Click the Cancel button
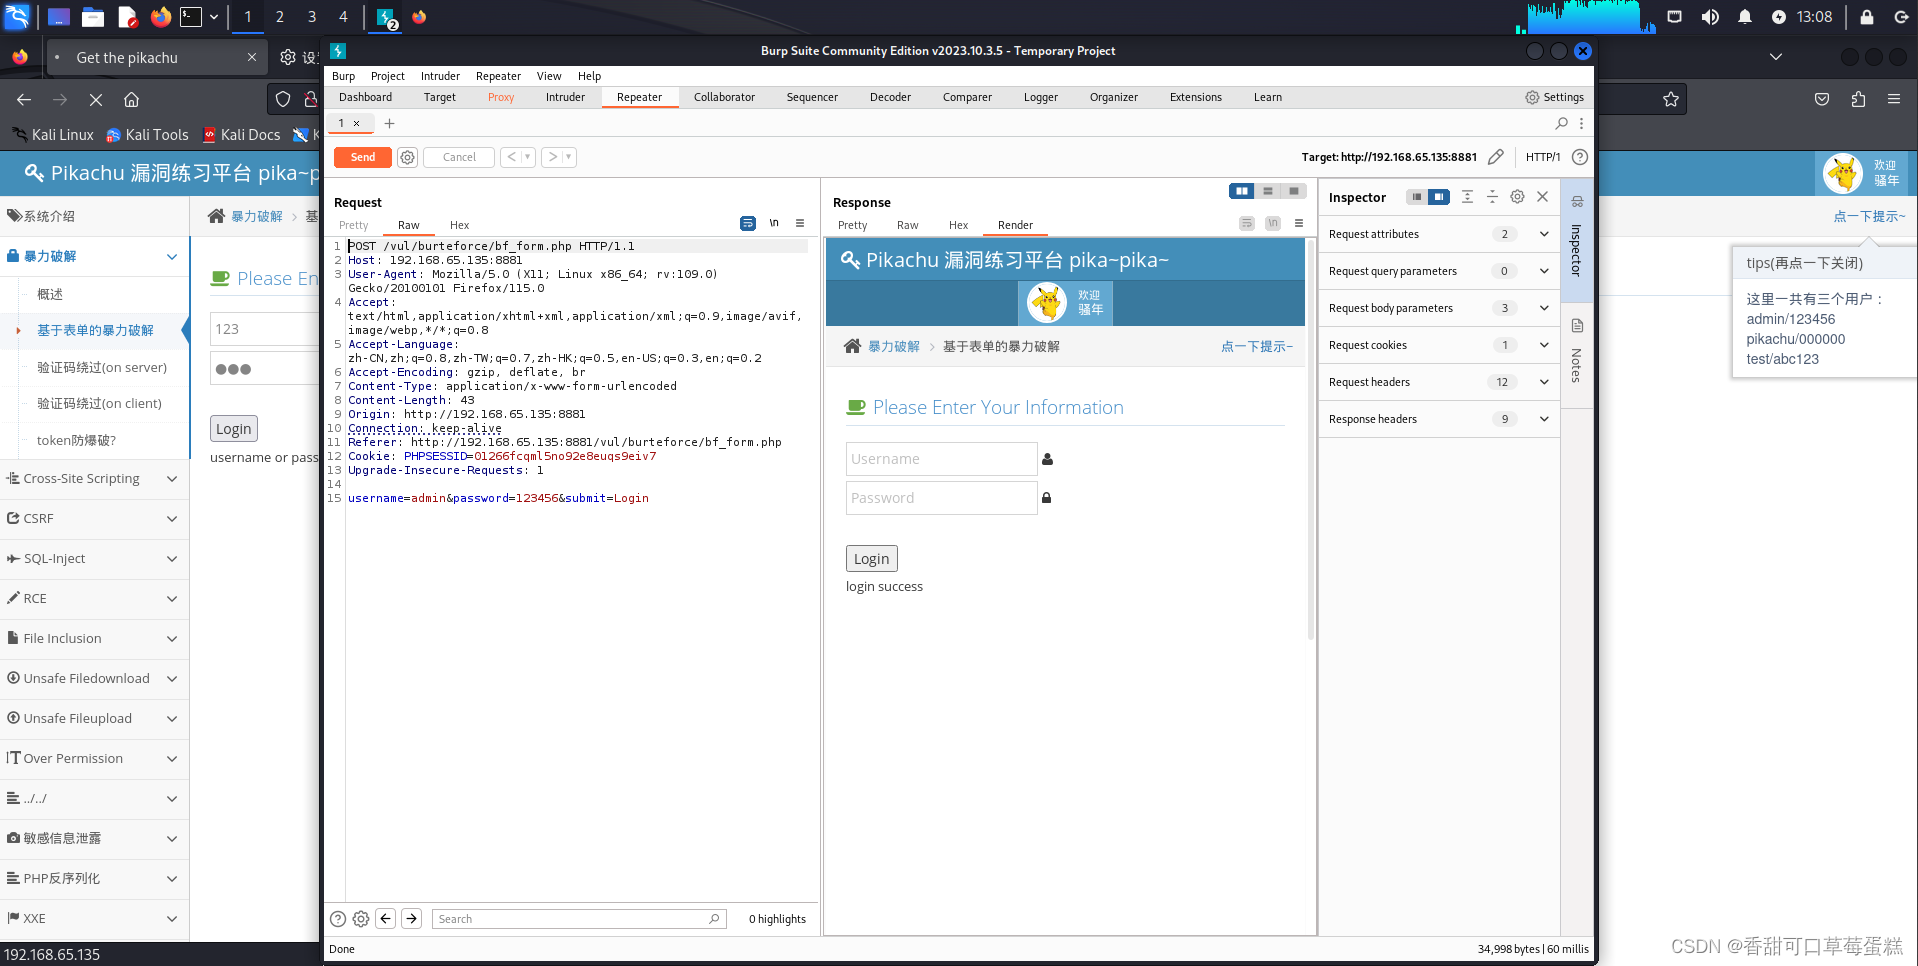Screen dimensions: 1918x966 pos(459,157)
